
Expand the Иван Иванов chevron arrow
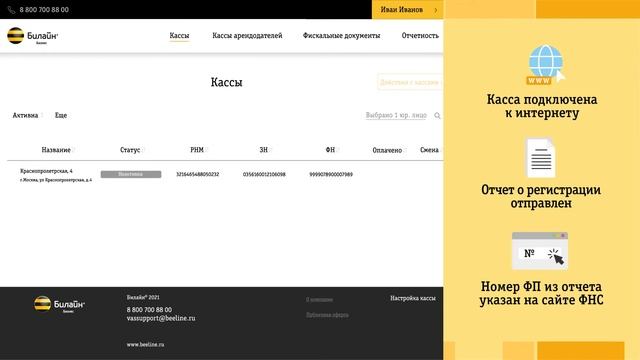click(436, 10)
